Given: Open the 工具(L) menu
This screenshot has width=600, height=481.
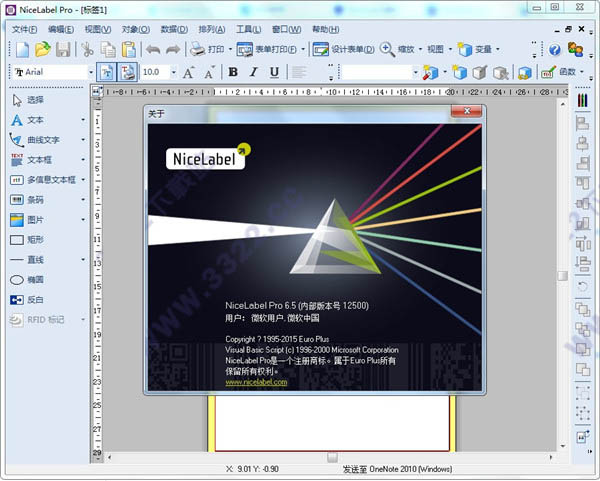Looking at the screenshot, I should [x=248, y=29].
